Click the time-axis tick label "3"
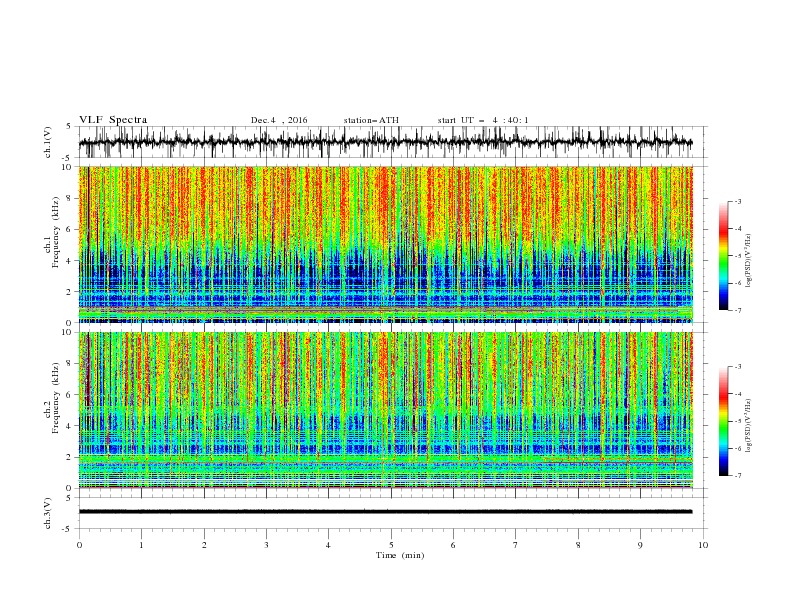792x612 pixels. (x=266, y=545)
